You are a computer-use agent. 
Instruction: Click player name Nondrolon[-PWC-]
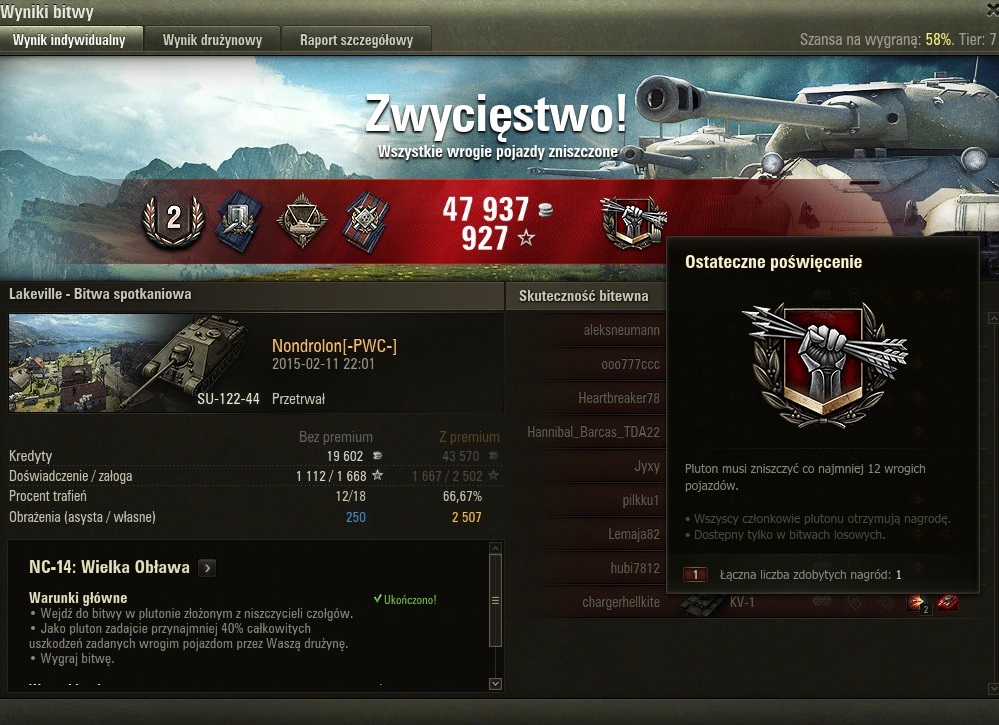click(334, 346)
